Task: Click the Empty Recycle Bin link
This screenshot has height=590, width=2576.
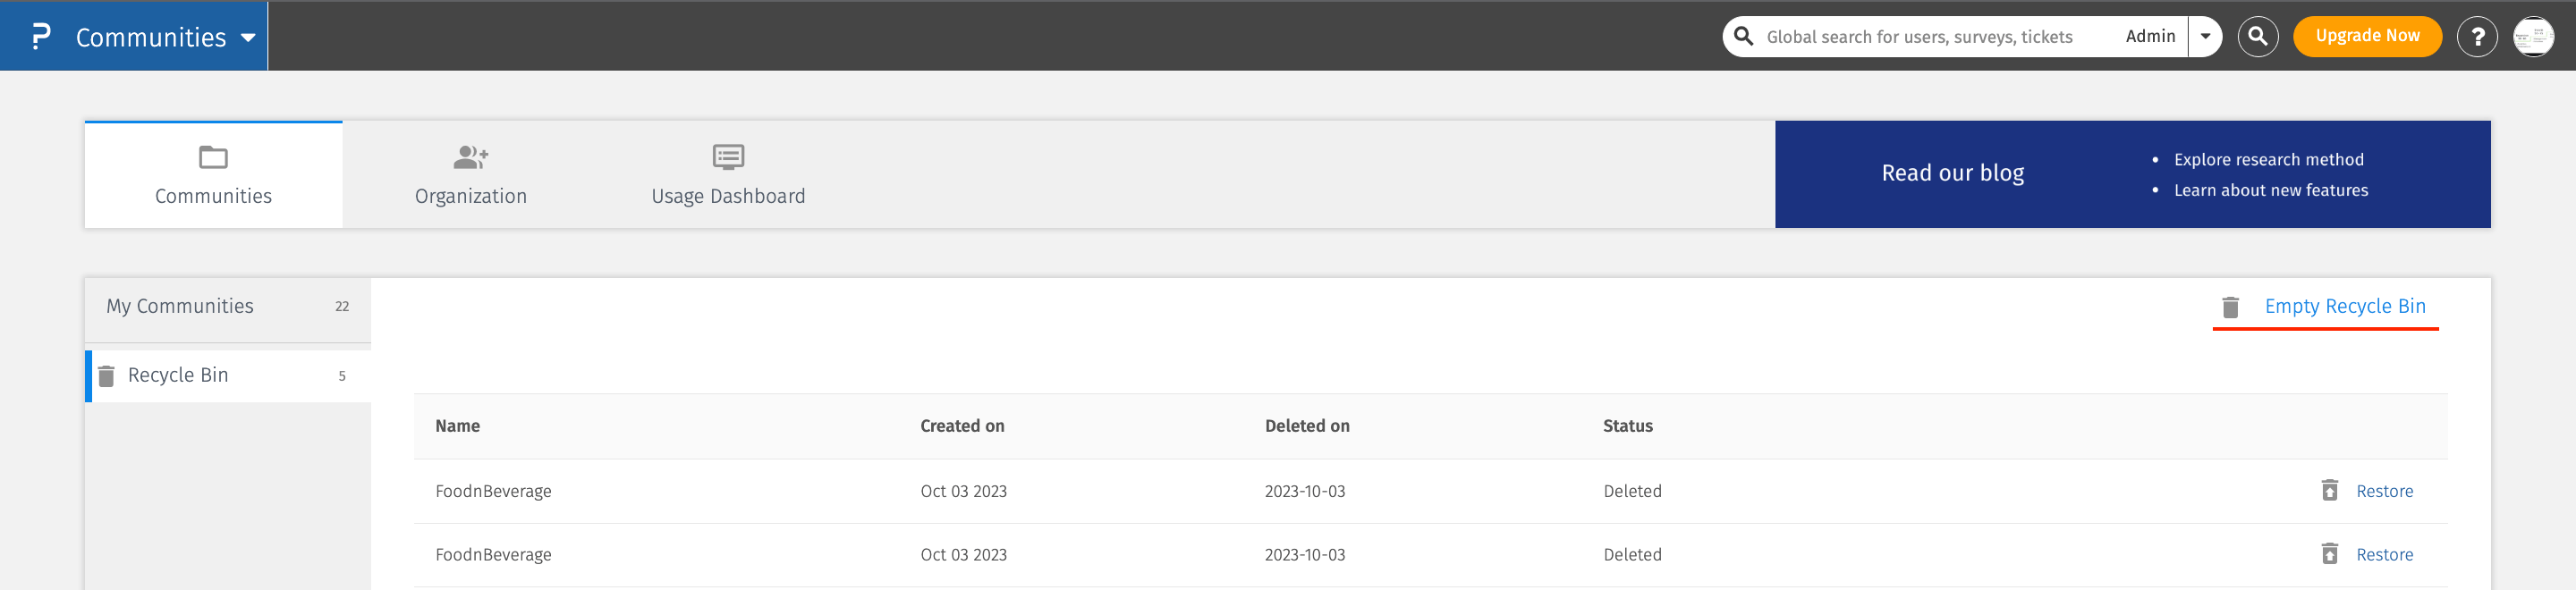Action: (2344, 306)
